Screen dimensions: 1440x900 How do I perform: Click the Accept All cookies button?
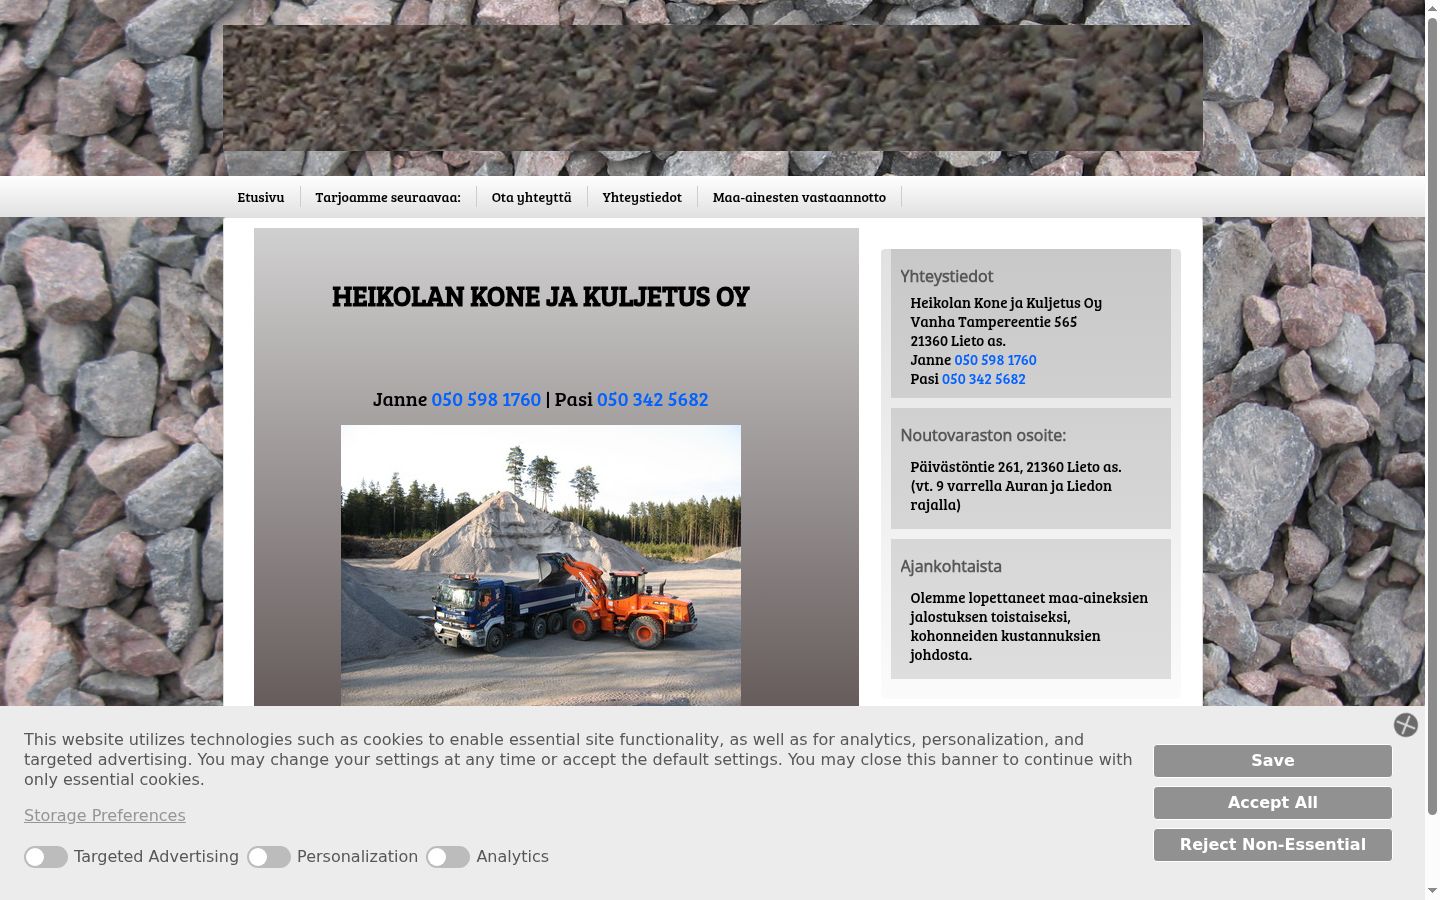1273,803
